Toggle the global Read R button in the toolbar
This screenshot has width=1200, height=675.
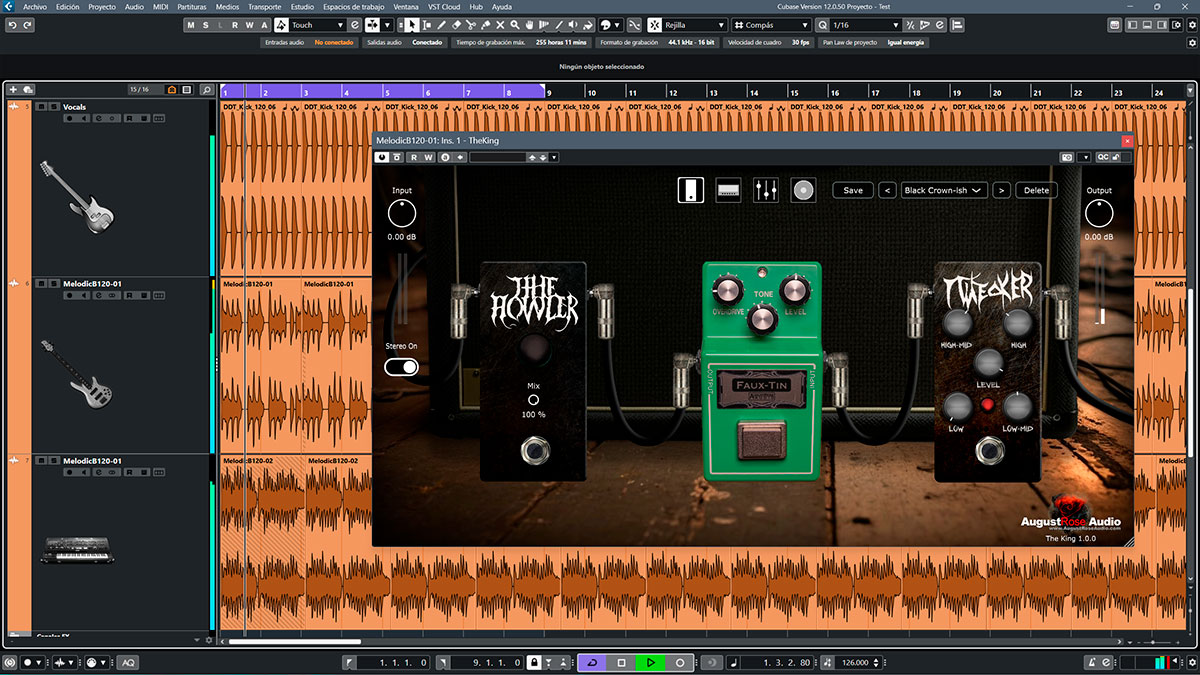(235, 25)
